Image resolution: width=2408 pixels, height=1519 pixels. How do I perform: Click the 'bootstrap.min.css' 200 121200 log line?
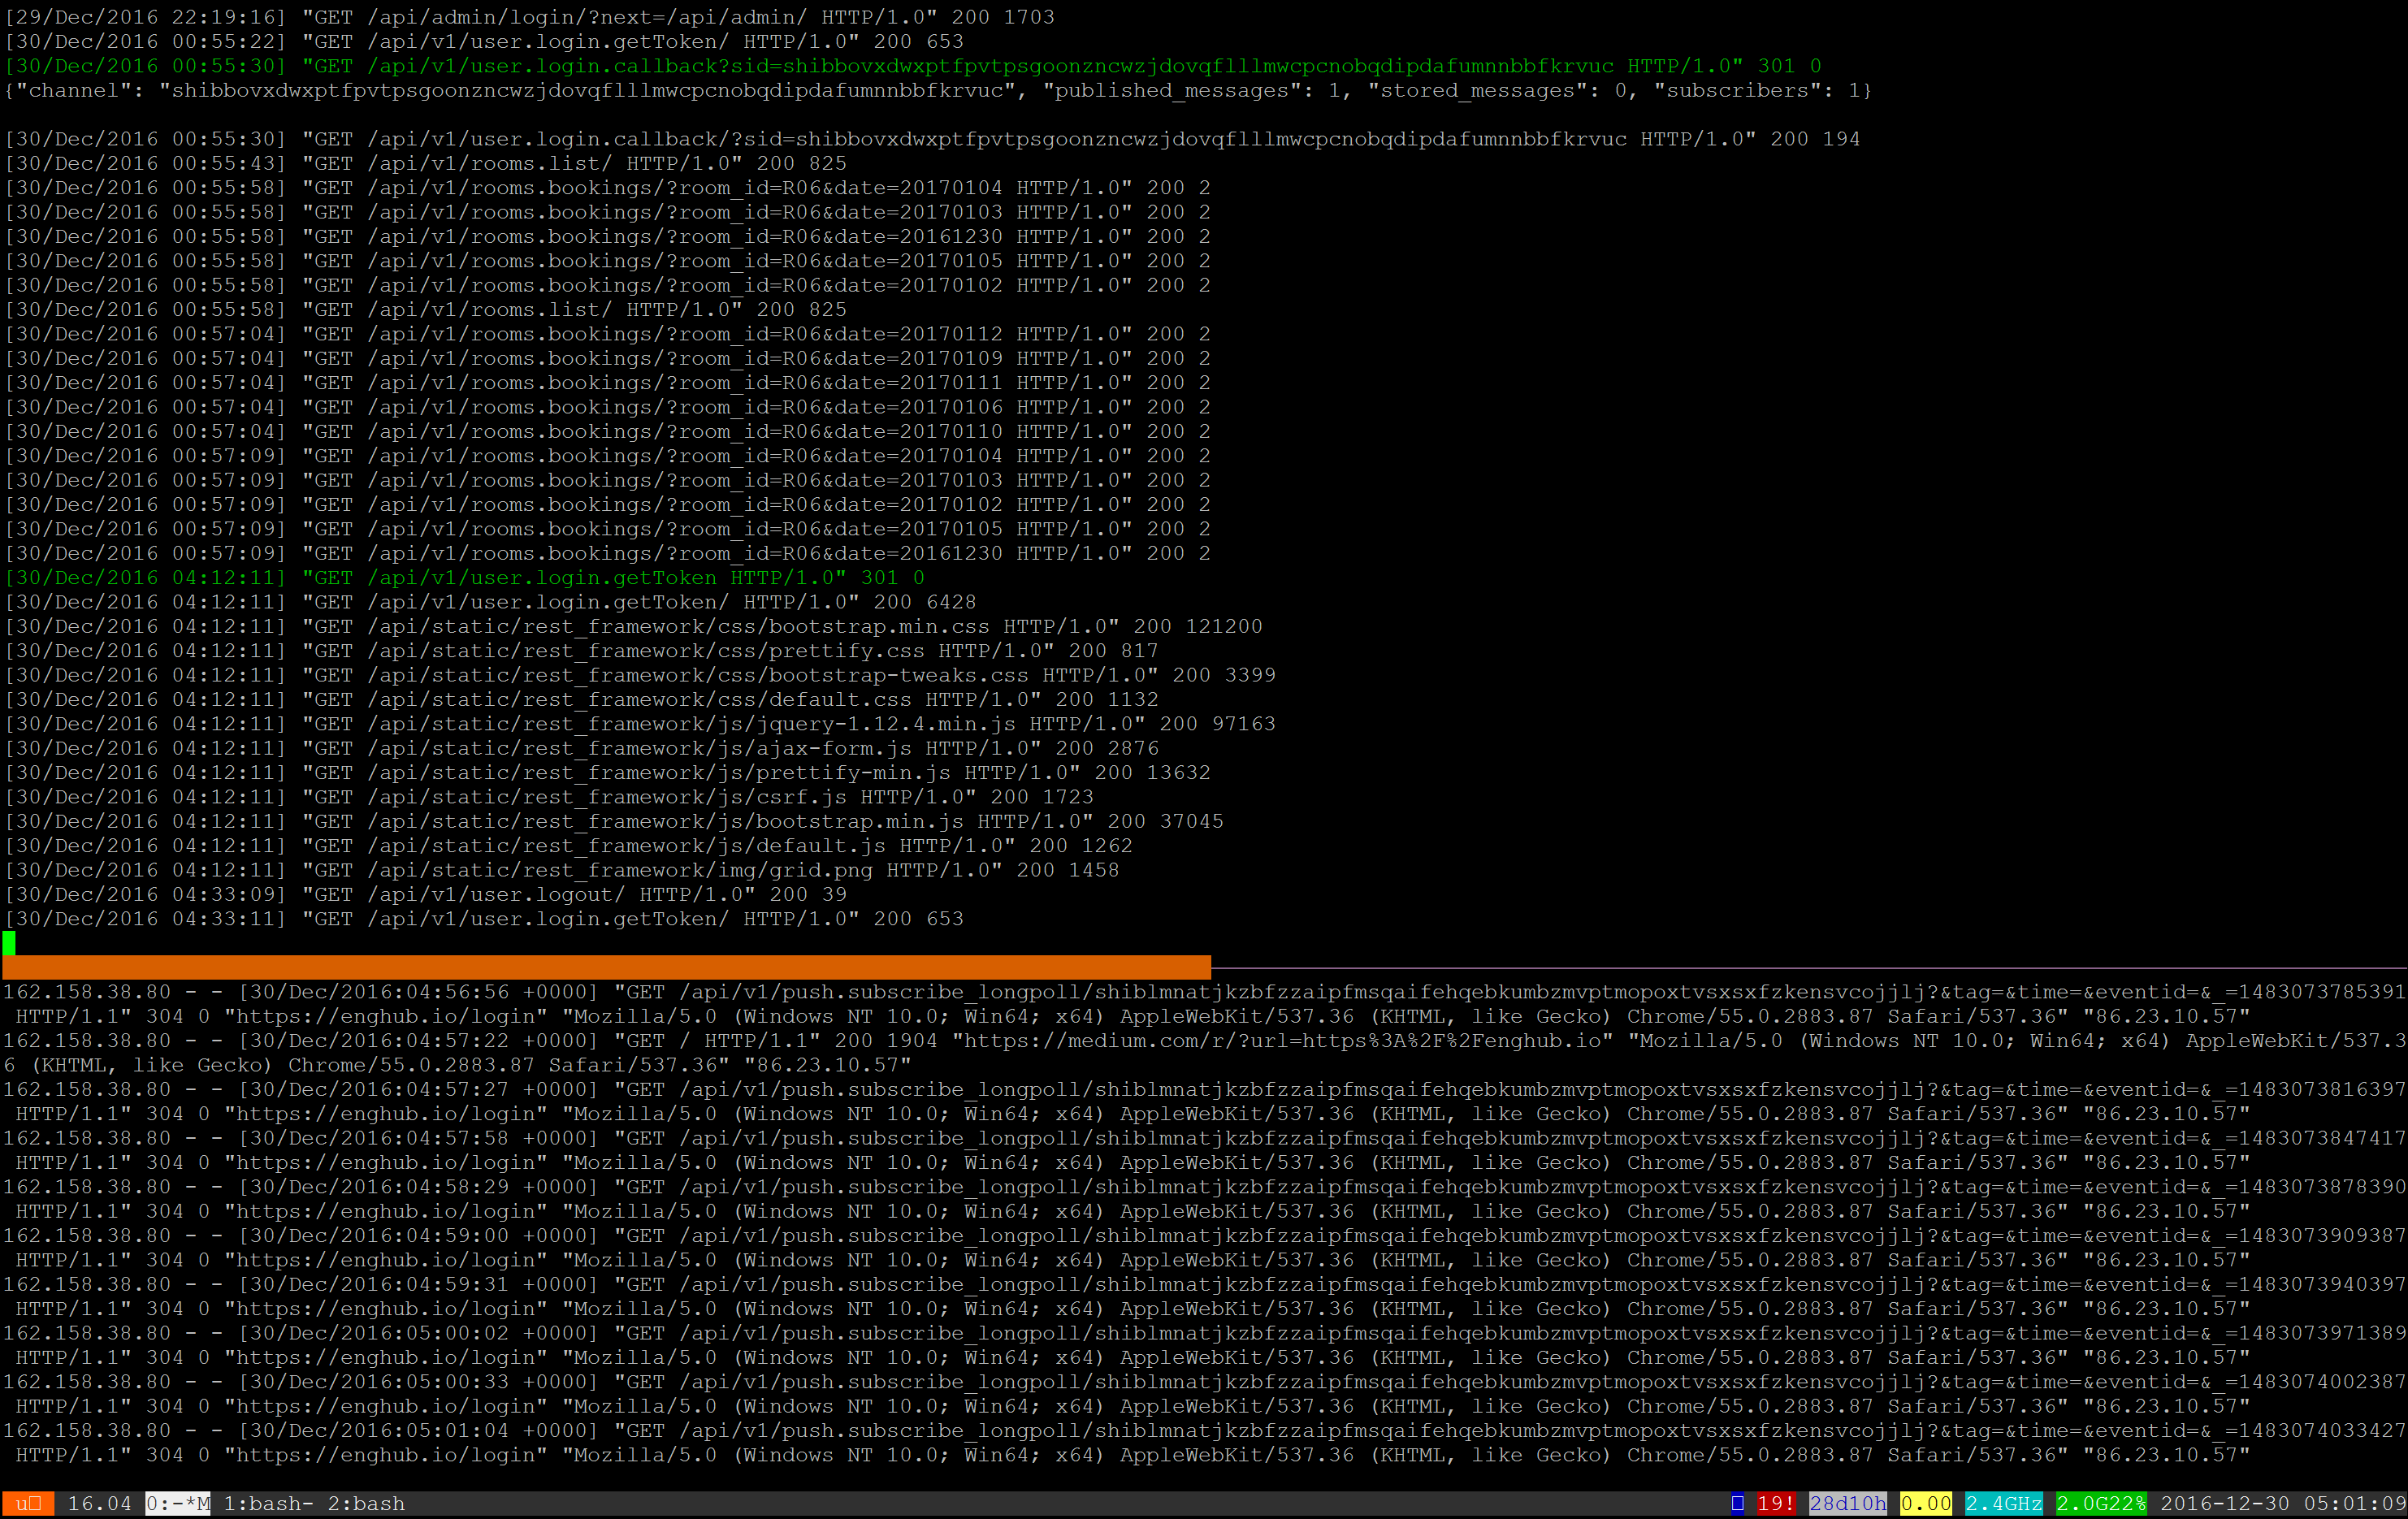[x=633, y=627]
